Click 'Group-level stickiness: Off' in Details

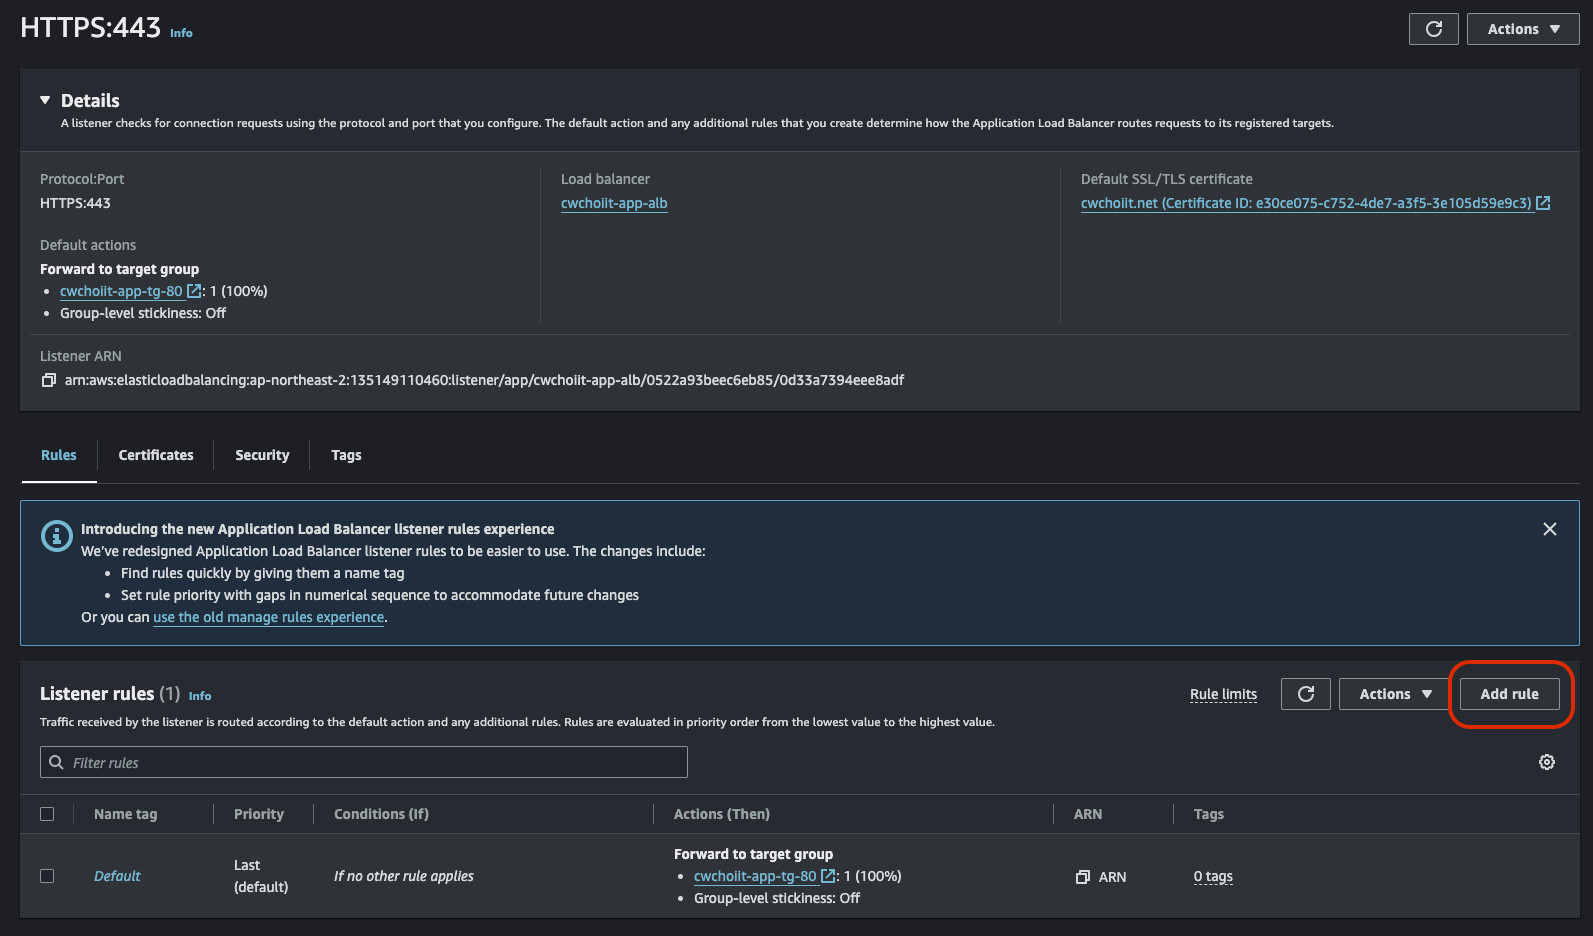click(143, 313)
